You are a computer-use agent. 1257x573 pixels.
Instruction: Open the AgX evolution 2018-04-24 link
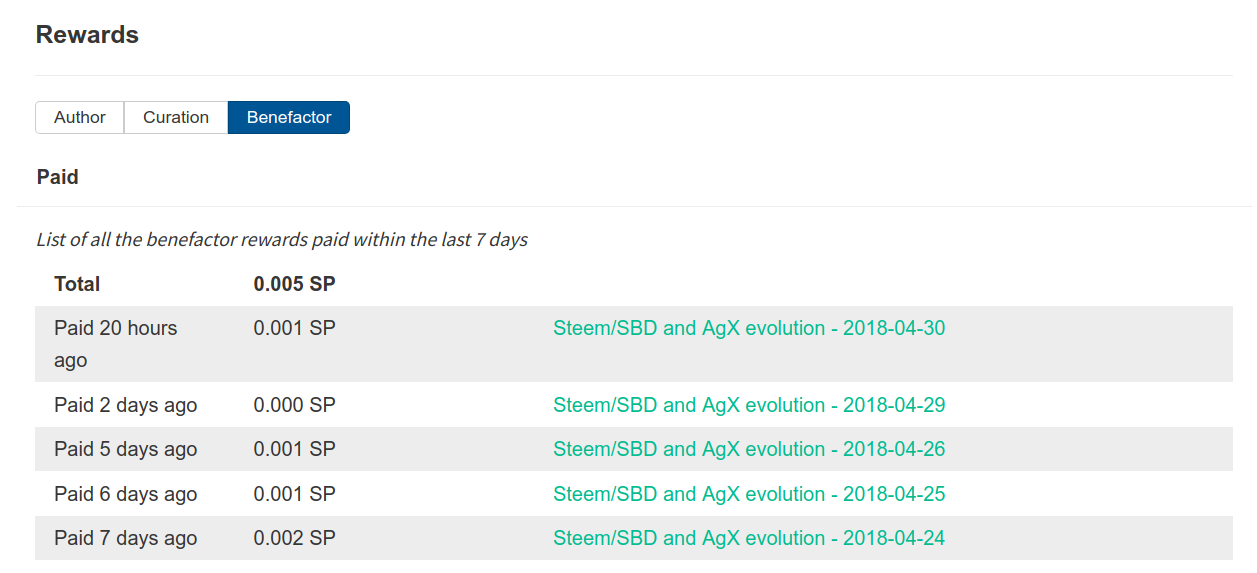[749, 538]
